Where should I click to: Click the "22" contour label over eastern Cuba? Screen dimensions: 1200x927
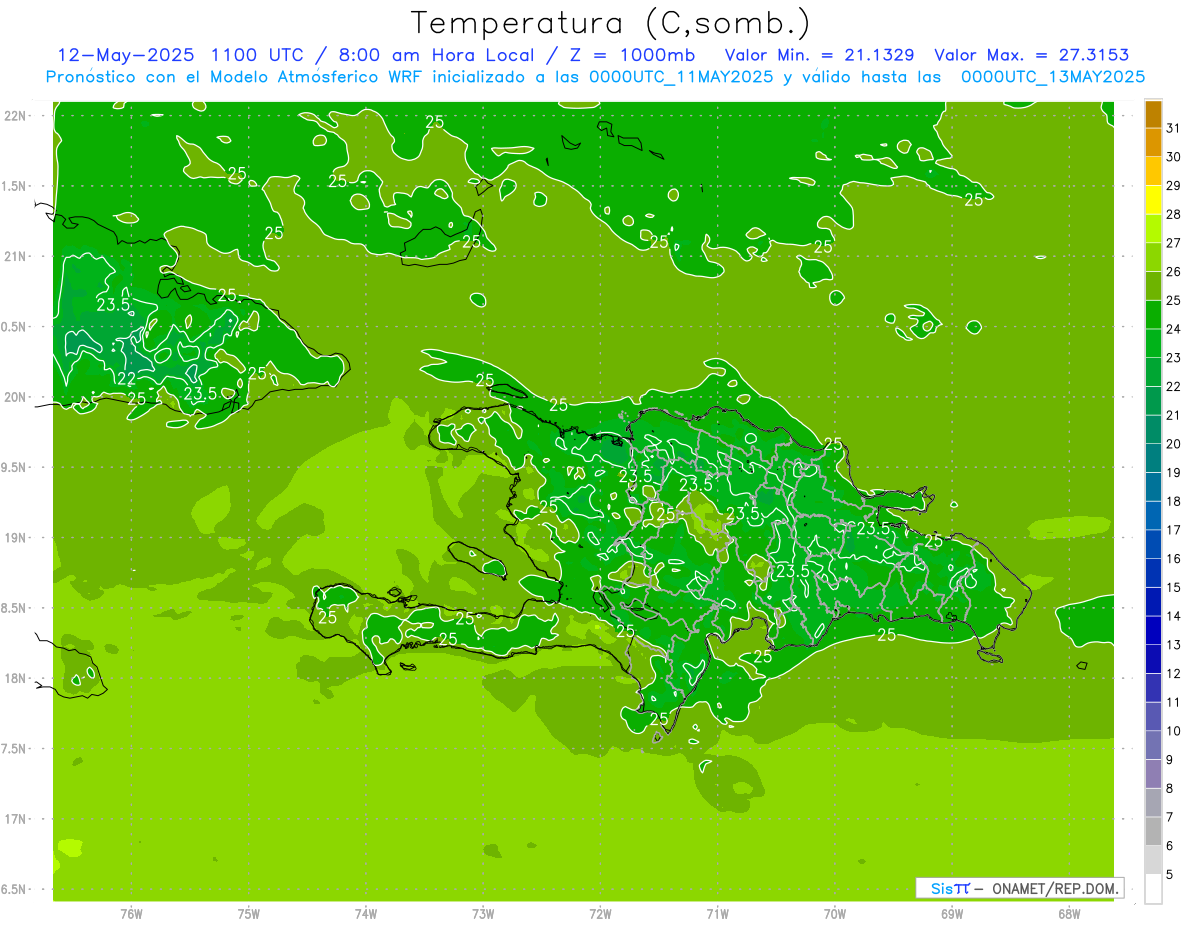126,379
